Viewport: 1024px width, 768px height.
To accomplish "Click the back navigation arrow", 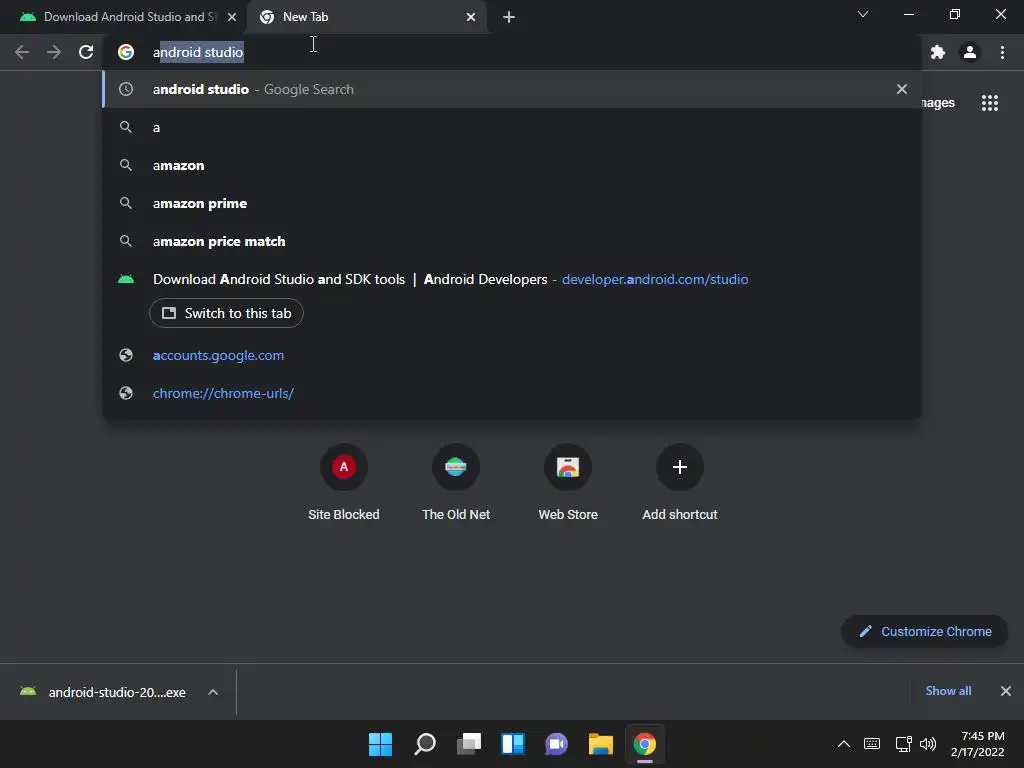I will pos(22,52).
